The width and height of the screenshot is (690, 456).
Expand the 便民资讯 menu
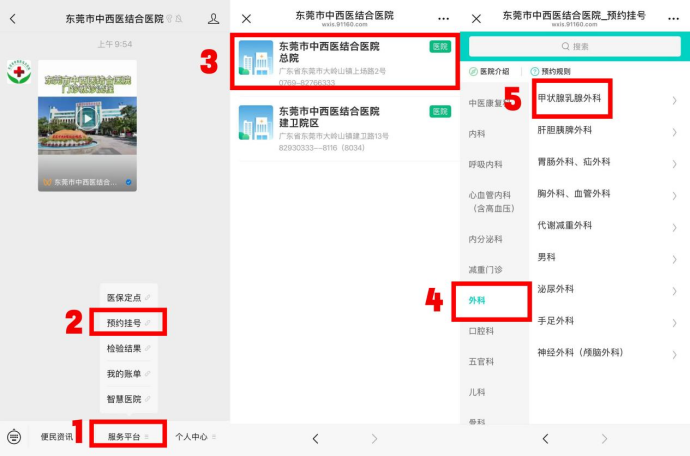click(x=57, y=437)
